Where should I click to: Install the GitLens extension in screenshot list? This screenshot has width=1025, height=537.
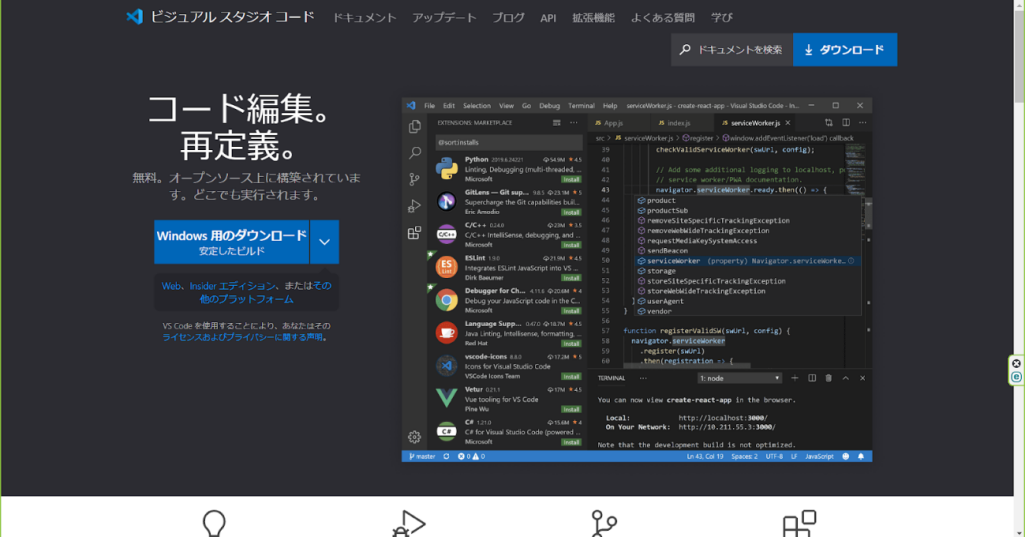(x=571, y=212)
